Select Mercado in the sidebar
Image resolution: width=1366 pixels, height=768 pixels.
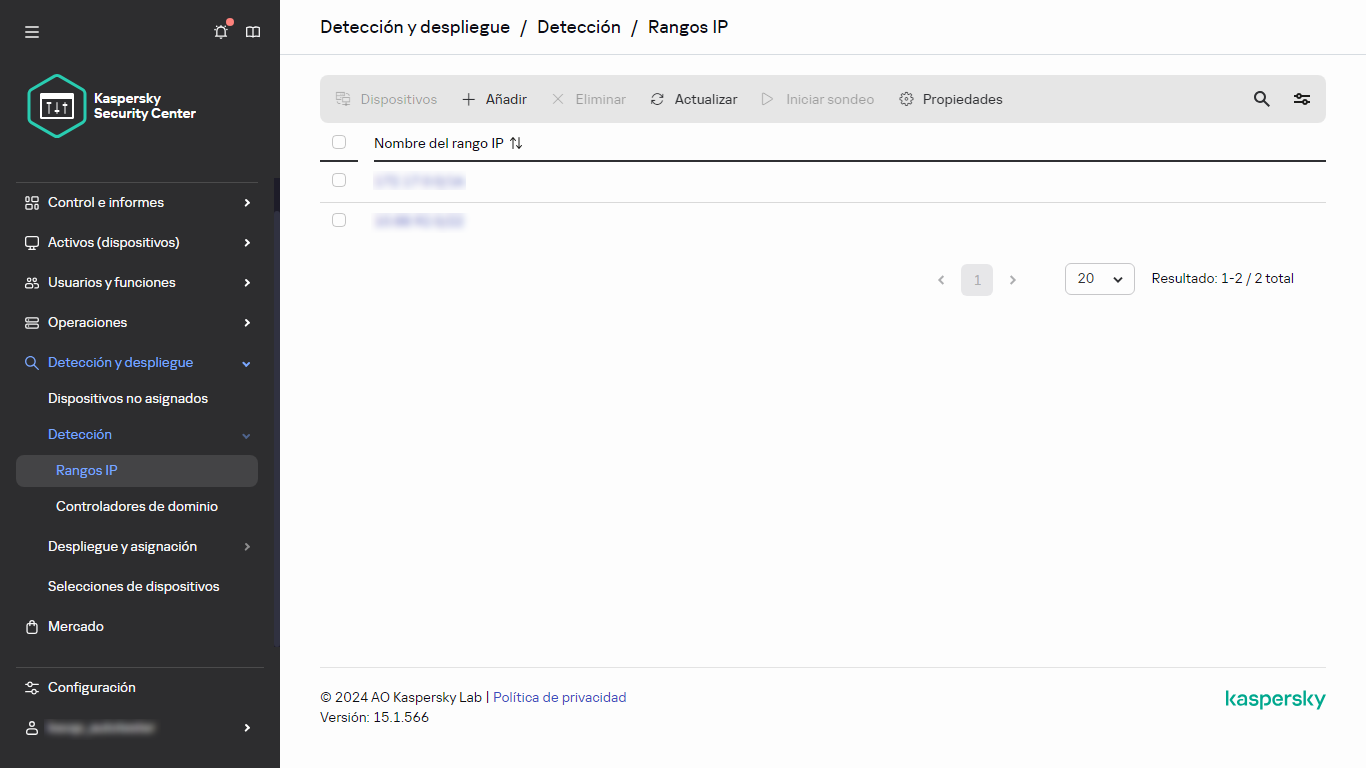tap(75, 626)
